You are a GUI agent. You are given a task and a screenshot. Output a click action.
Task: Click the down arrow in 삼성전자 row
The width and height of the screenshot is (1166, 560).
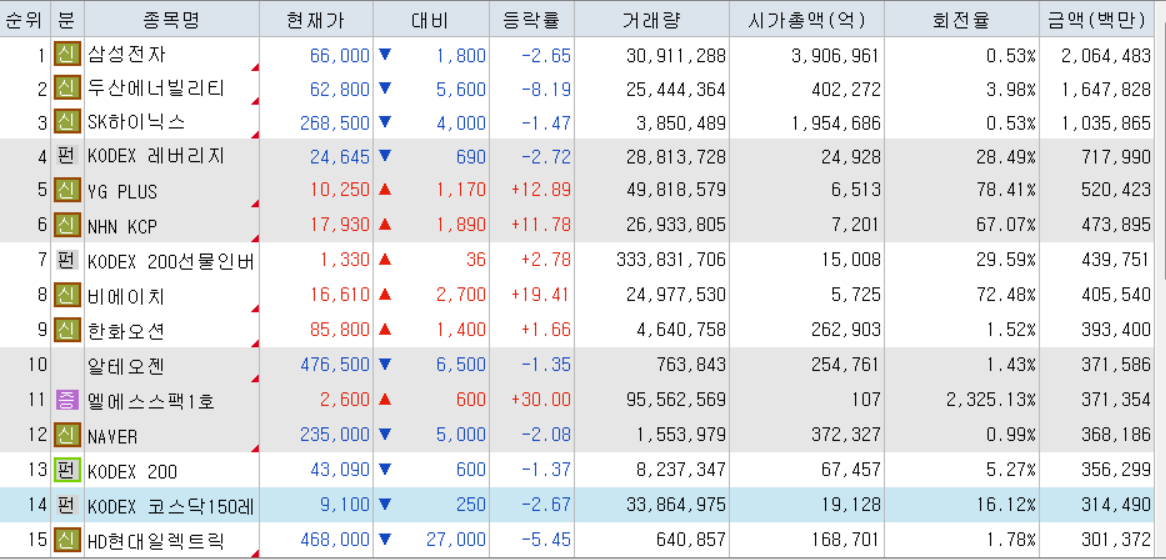tap(385, 54)
